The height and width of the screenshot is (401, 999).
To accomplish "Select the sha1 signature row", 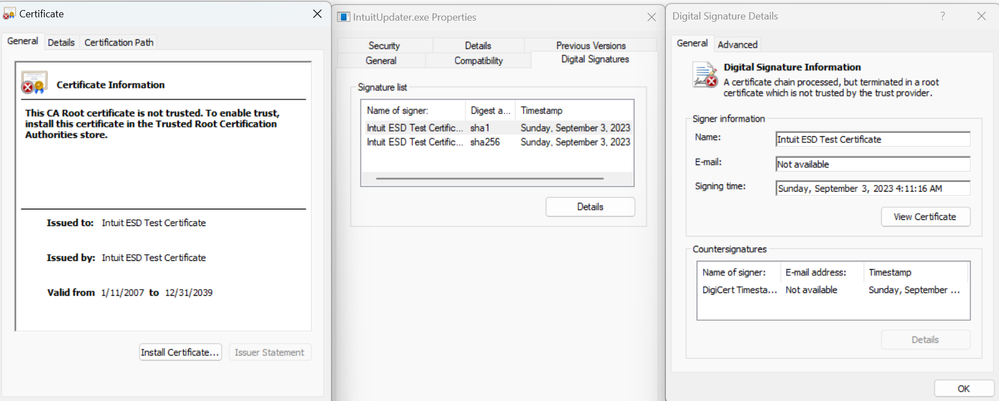I will tap(497, 128).
